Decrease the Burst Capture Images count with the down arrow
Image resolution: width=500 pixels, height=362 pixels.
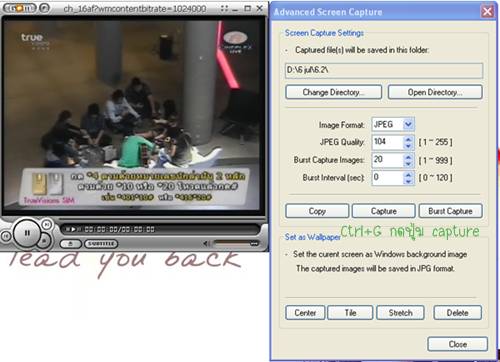pos(408,164)
